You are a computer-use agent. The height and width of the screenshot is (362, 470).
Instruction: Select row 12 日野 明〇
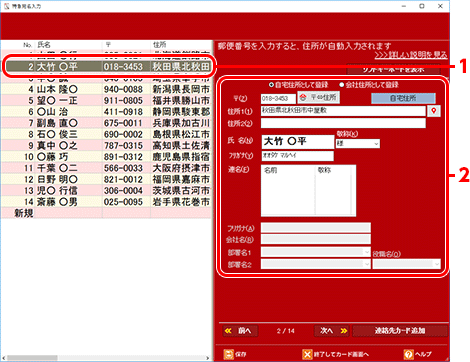tap(107, 179)
